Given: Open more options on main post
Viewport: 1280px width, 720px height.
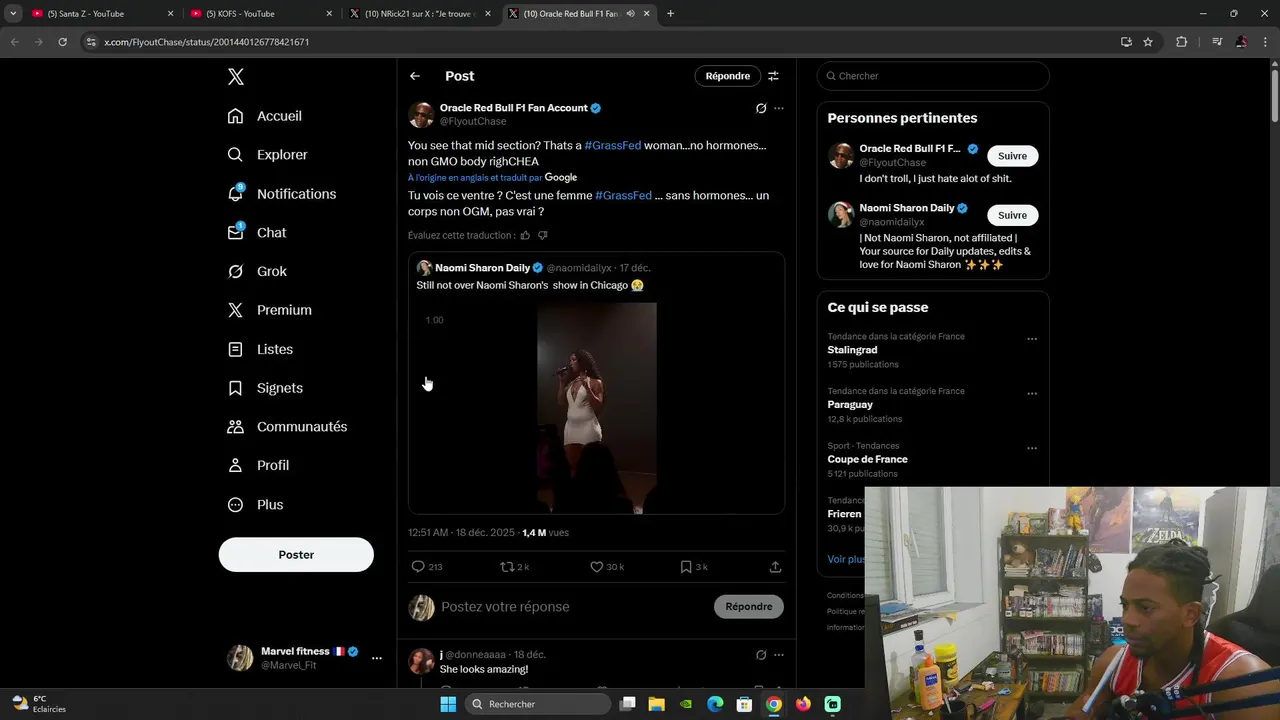Looking at the screenshot, I should point(779,108).
